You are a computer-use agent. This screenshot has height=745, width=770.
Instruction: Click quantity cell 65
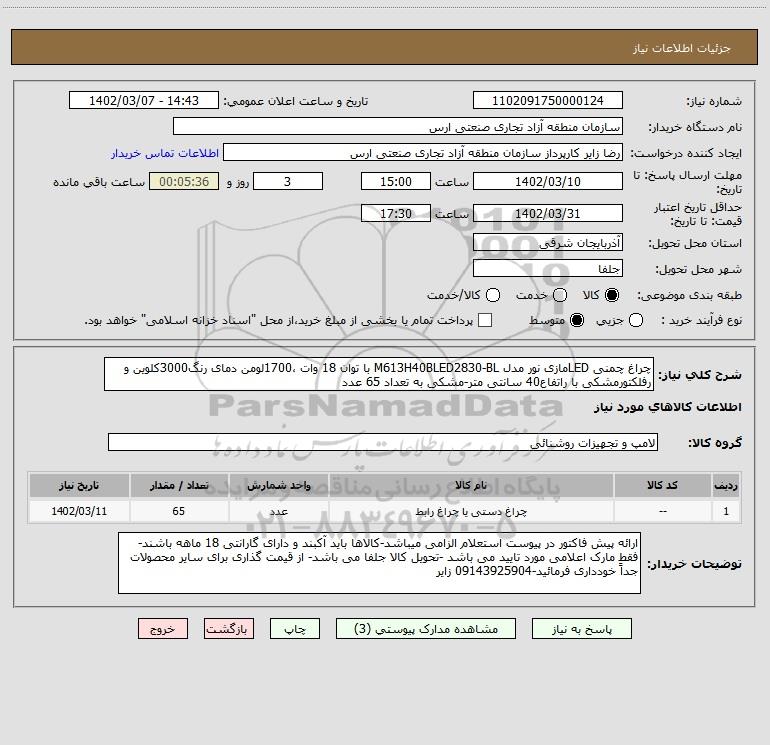pos(179,511)
